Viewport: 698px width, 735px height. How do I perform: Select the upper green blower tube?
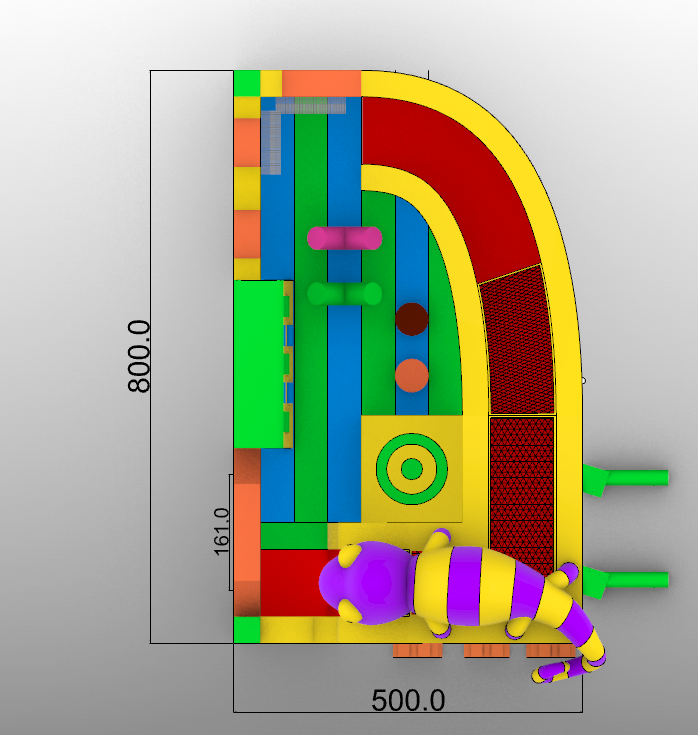(626, 480)
